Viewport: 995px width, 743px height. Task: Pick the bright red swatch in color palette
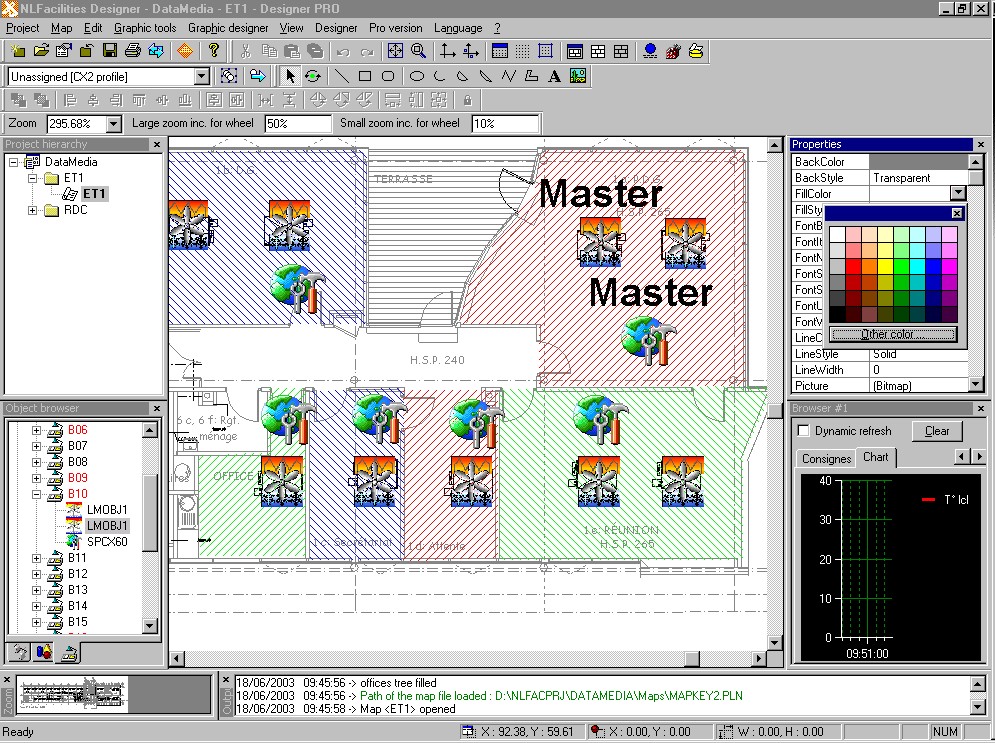[853, 266]
